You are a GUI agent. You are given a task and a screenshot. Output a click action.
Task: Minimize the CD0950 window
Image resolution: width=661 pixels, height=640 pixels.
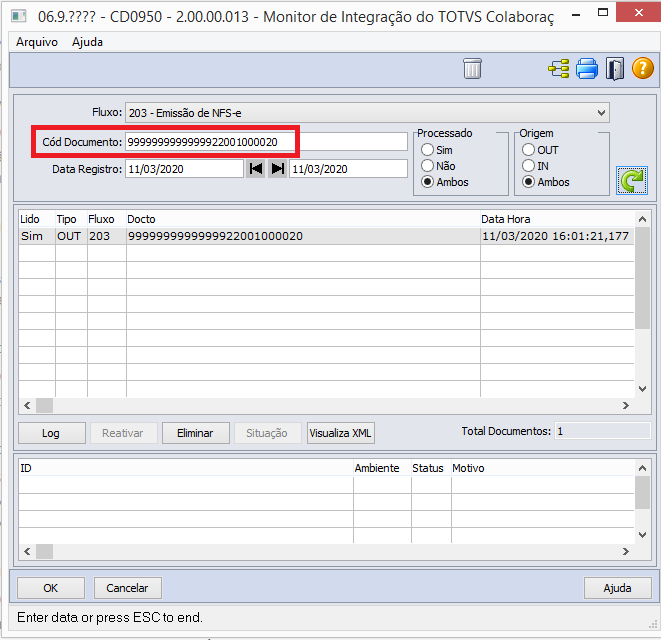[576, 13]
